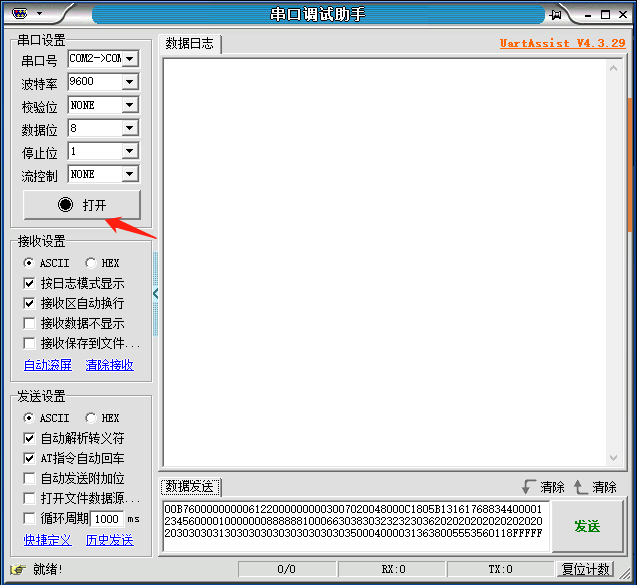This screenshot has width=637, height=585.
Task: Click the hand icon in status bar
Action: pyautogui.click(x=18, y=569)
